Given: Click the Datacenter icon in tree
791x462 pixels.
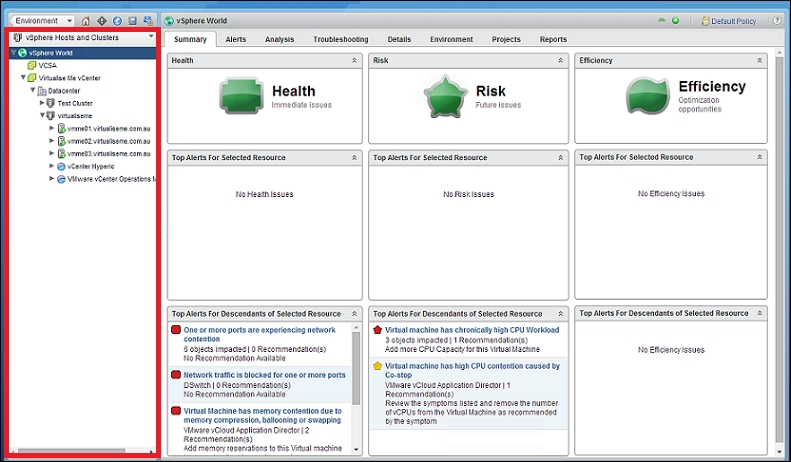Looking at the screenshot, I should [42, 91].
